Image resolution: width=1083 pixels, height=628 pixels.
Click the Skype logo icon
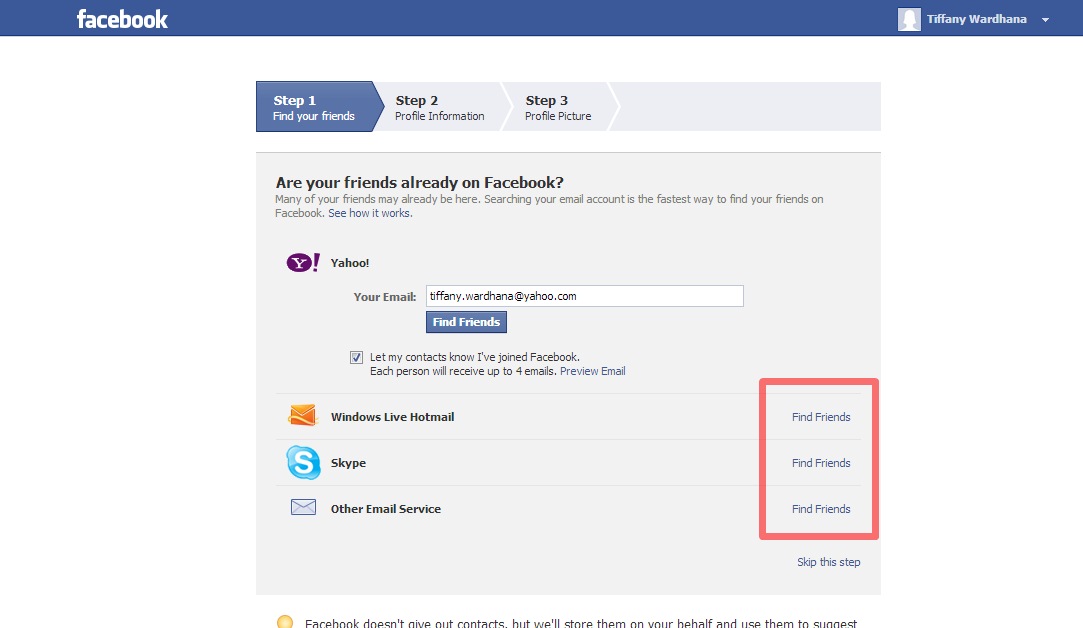click(x=304, y=463)
